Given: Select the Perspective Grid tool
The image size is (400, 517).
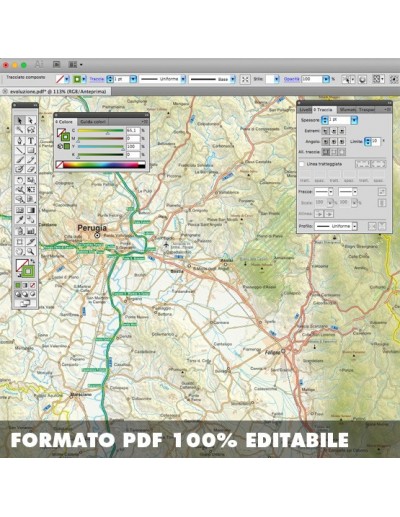Looking at the screenshot, I should pos(31,199).
